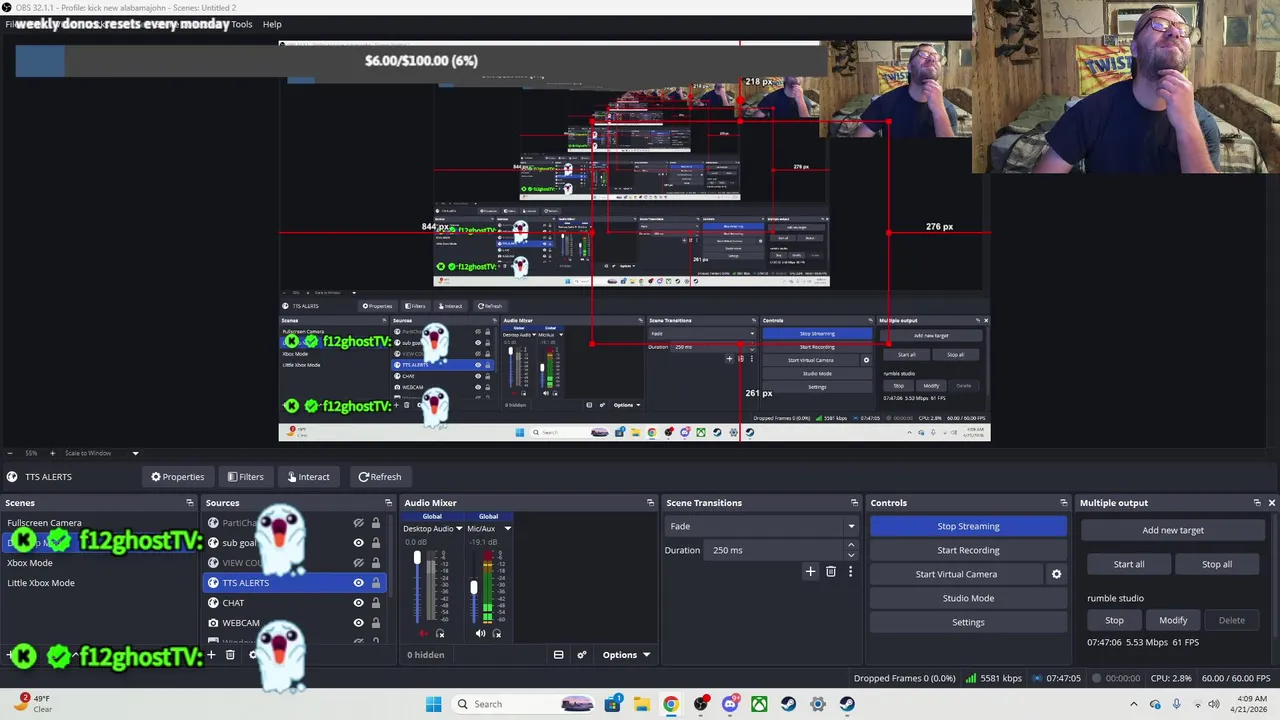Open Virtual Camera settings gear
The image size is (1280, 720).
click(1056, 574)
